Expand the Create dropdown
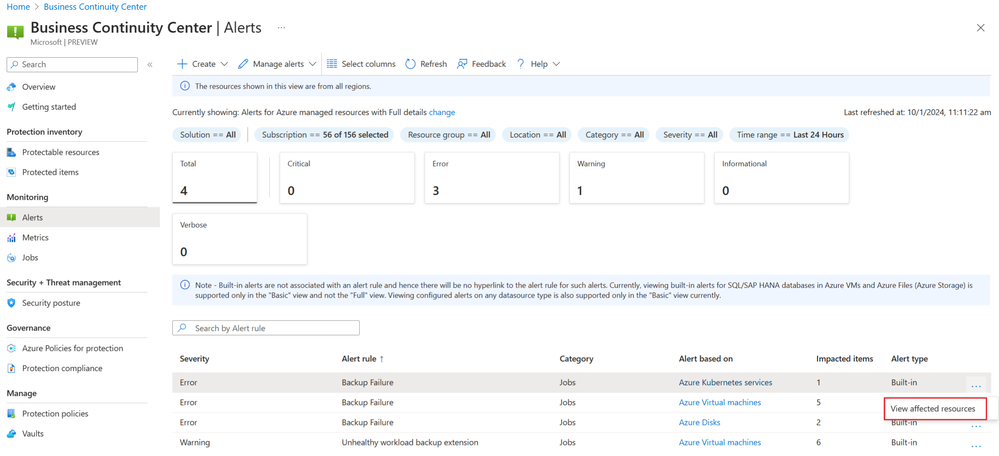The width and height of the screenshot is (999, 456). click(x=202, y=64)
